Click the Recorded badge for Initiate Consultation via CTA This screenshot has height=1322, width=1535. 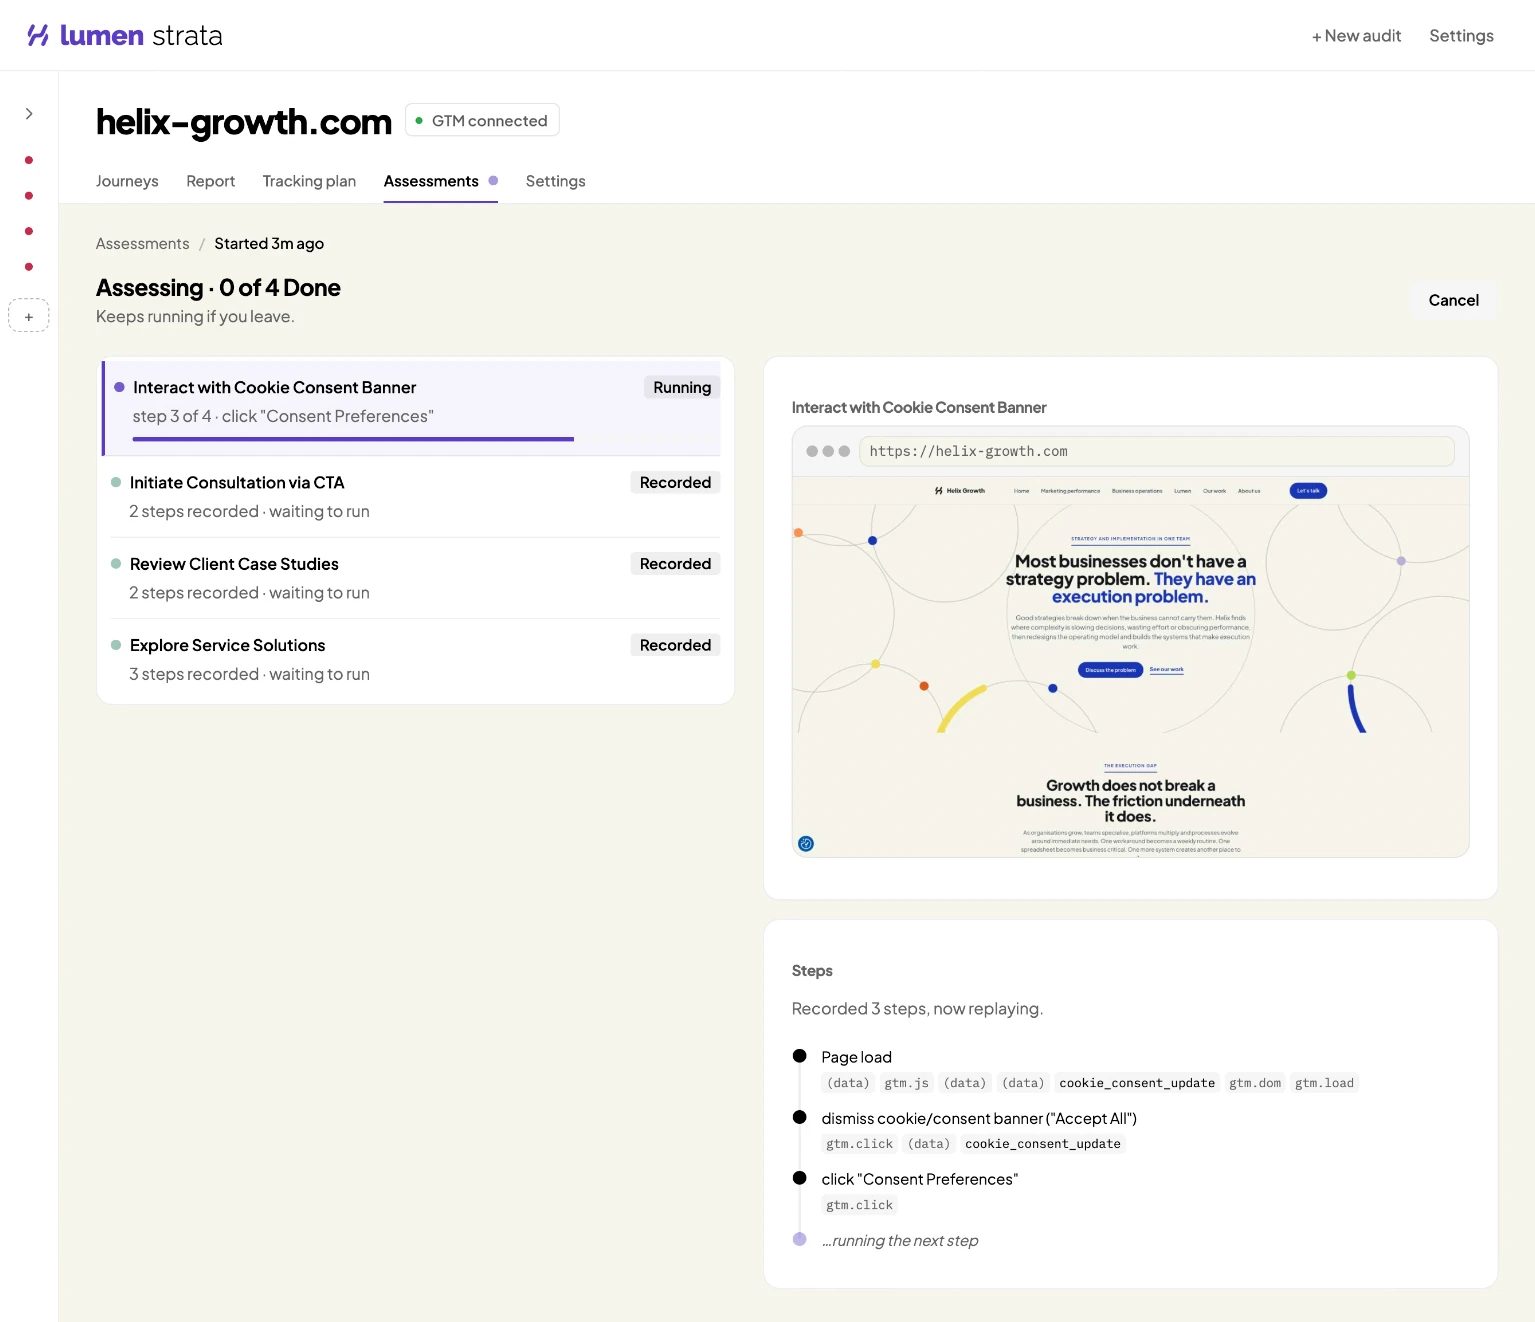675,483
